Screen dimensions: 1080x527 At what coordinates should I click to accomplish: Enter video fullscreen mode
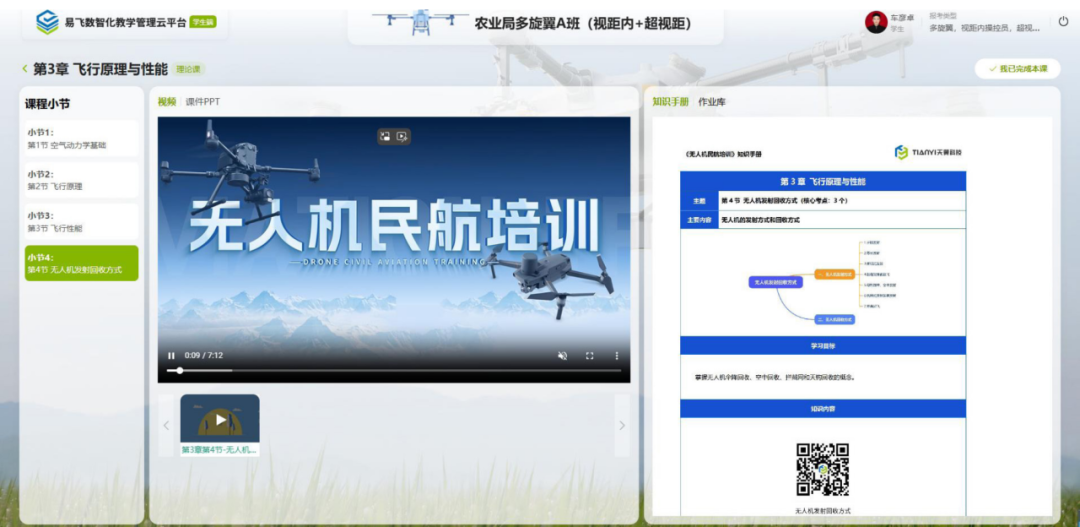(x=590, y=355)
